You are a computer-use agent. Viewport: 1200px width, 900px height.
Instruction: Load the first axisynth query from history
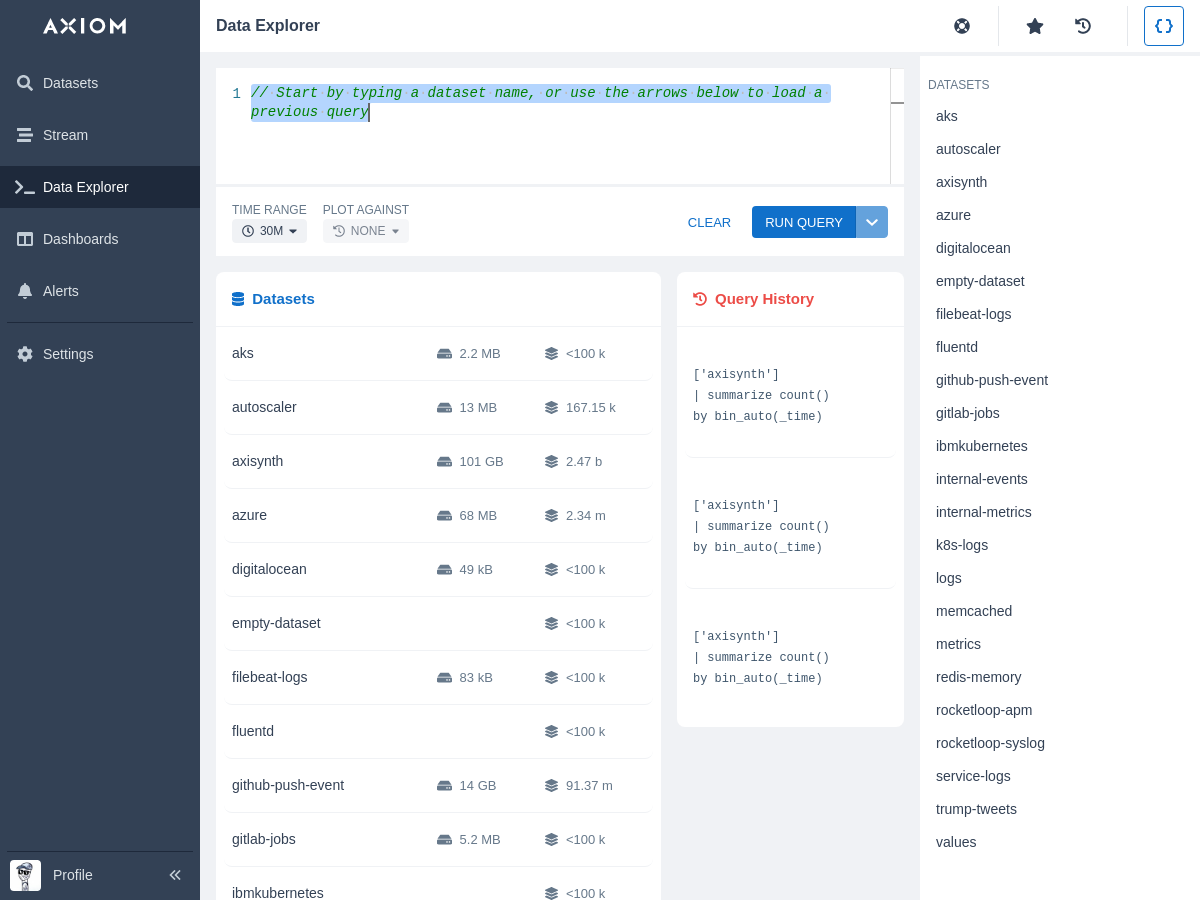tap(761, 396)
